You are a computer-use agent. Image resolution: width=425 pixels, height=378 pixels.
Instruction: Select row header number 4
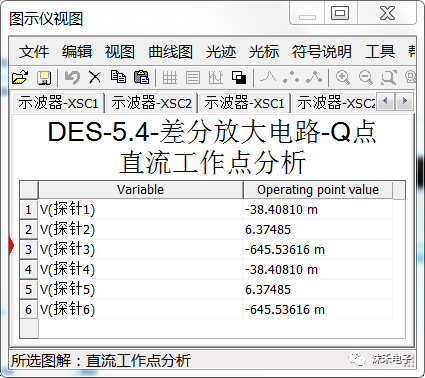coord(29,270)
